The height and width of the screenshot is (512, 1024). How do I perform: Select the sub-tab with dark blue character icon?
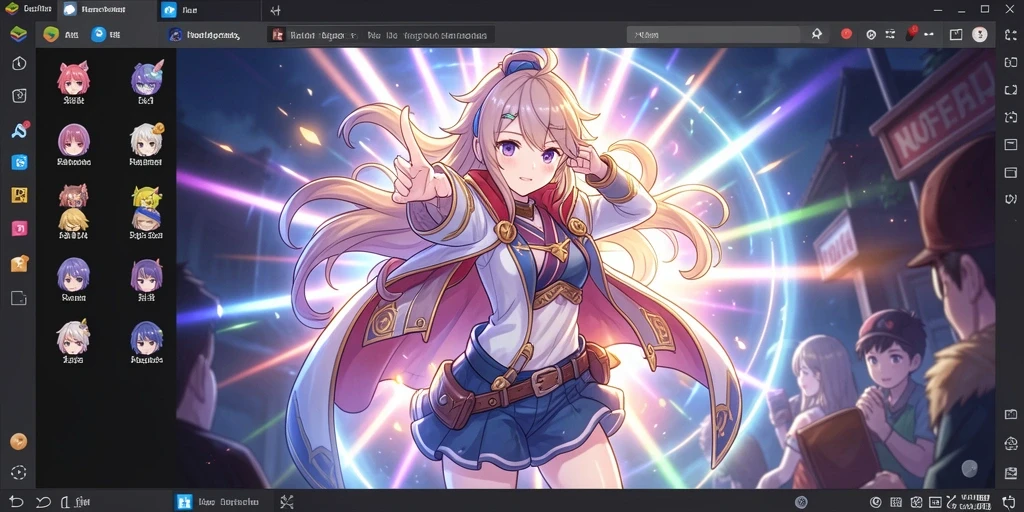click(204, 35)
